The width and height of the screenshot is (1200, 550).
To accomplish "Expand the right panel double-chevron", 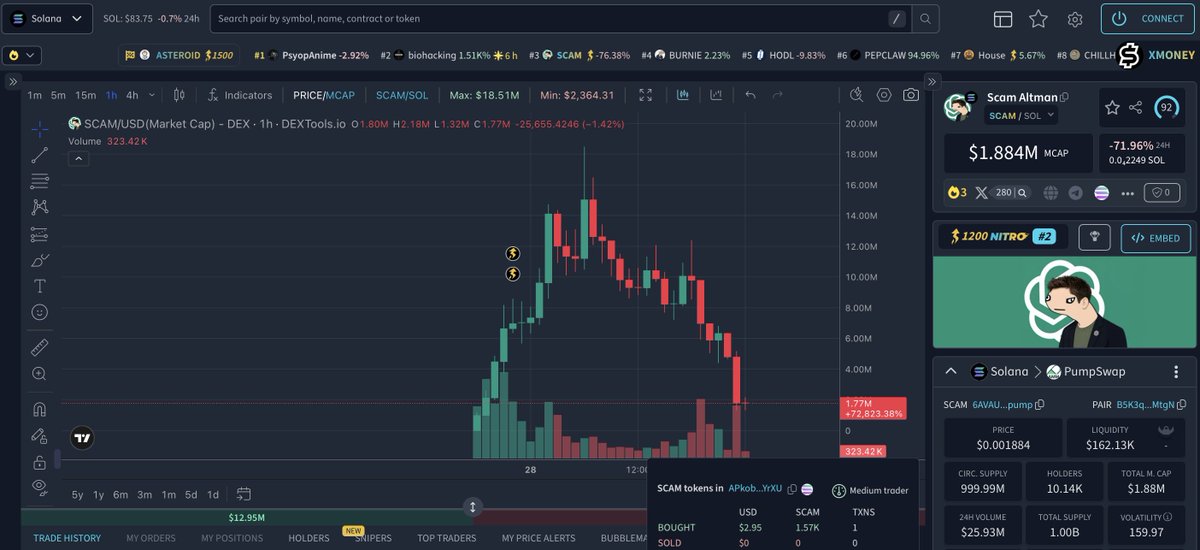I will (932, 81).
